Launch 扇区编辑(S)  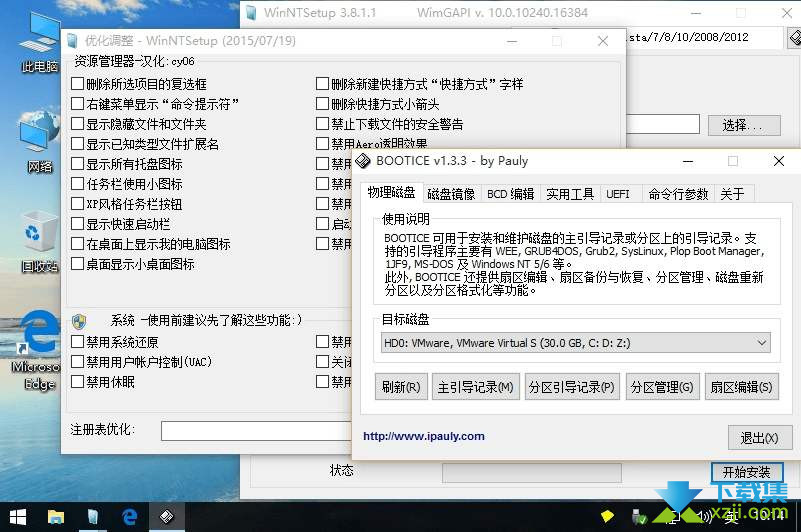pos(742,387)
